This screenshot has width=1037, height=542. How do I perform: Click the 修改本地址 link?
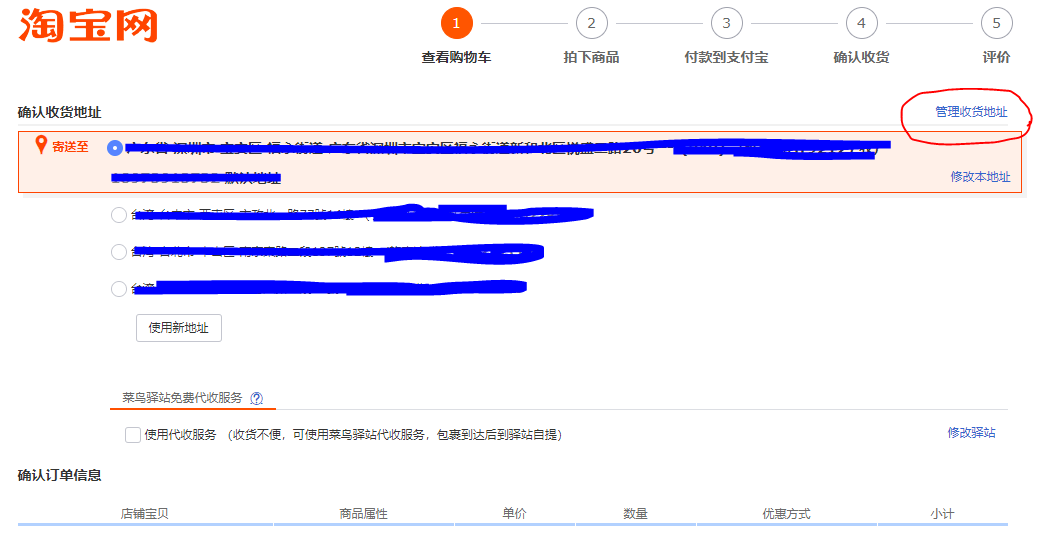(x=980, y=176)
